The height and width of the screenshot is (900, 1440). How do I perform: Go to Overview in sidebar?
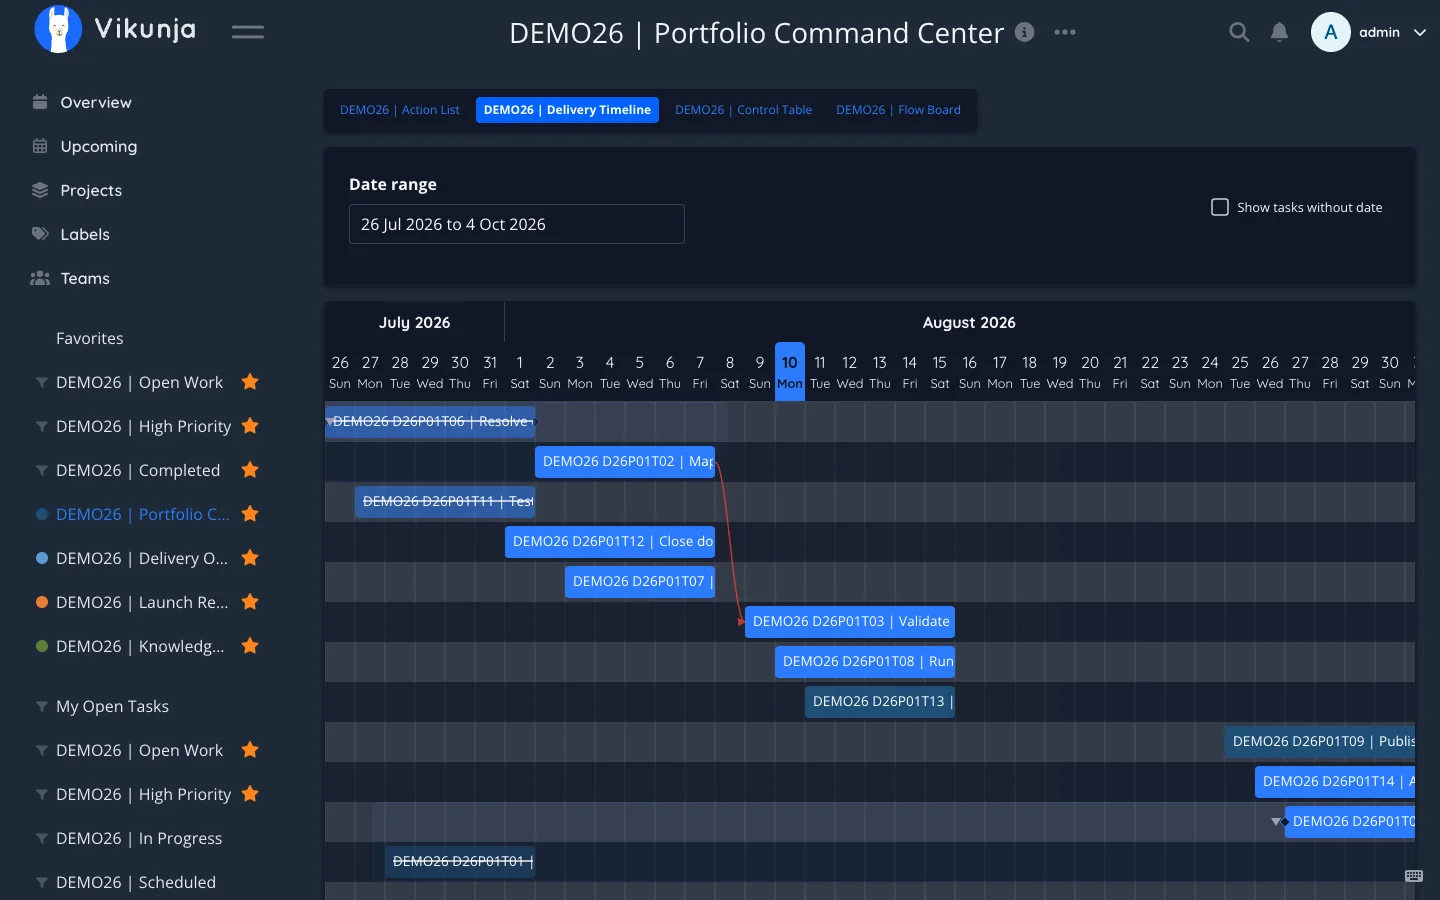tap(96, 102)
